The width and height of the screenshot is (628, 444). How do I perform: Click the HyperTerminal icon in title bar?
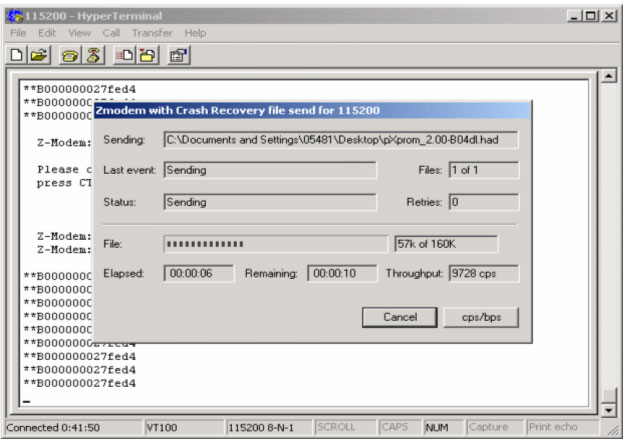click(x=13, y=15)
